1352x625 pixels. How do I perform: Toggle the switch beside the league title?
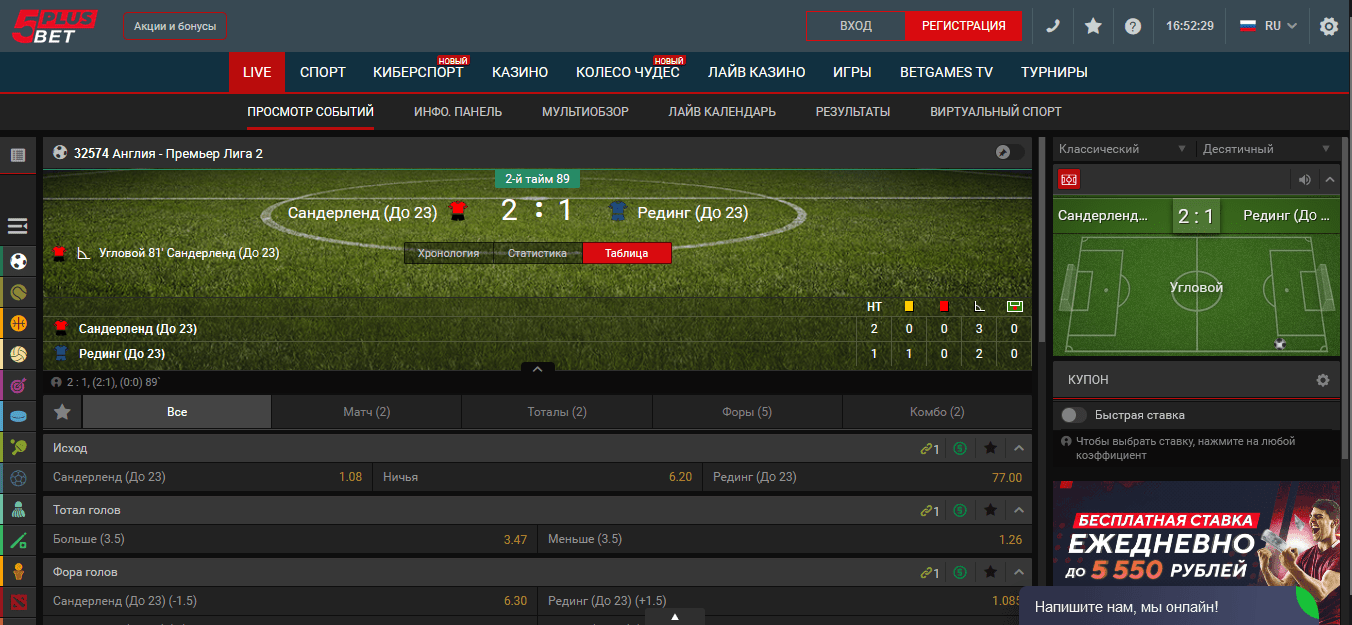point(1010,152)
